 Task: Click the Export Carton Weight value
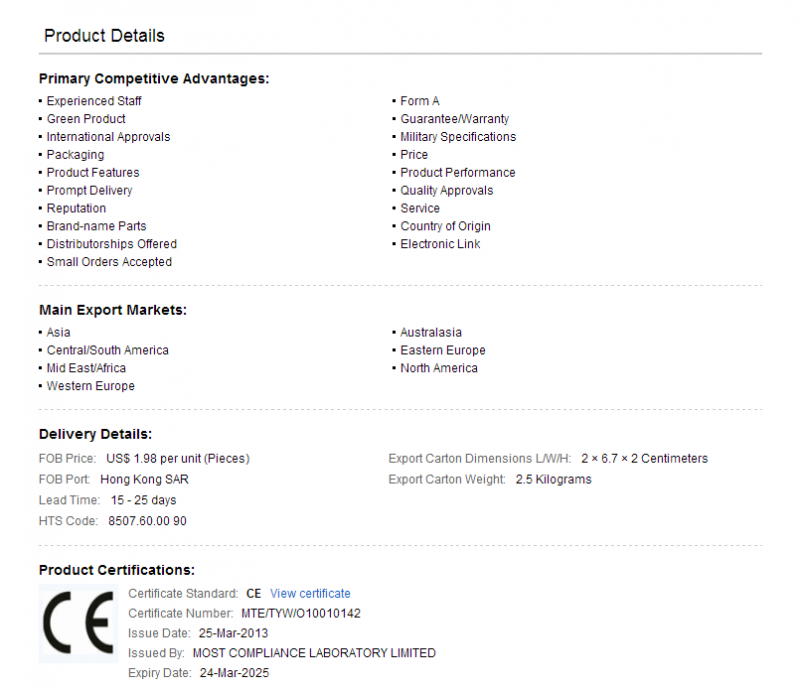pyautogui.click(x=553, y=480)
